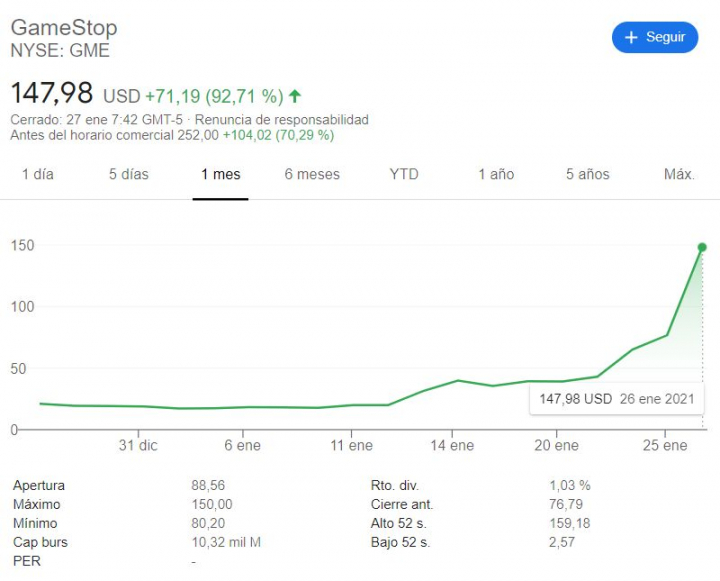Switch to the 1 día tab
The image size is (720, 581).
(x=38, y=174)
